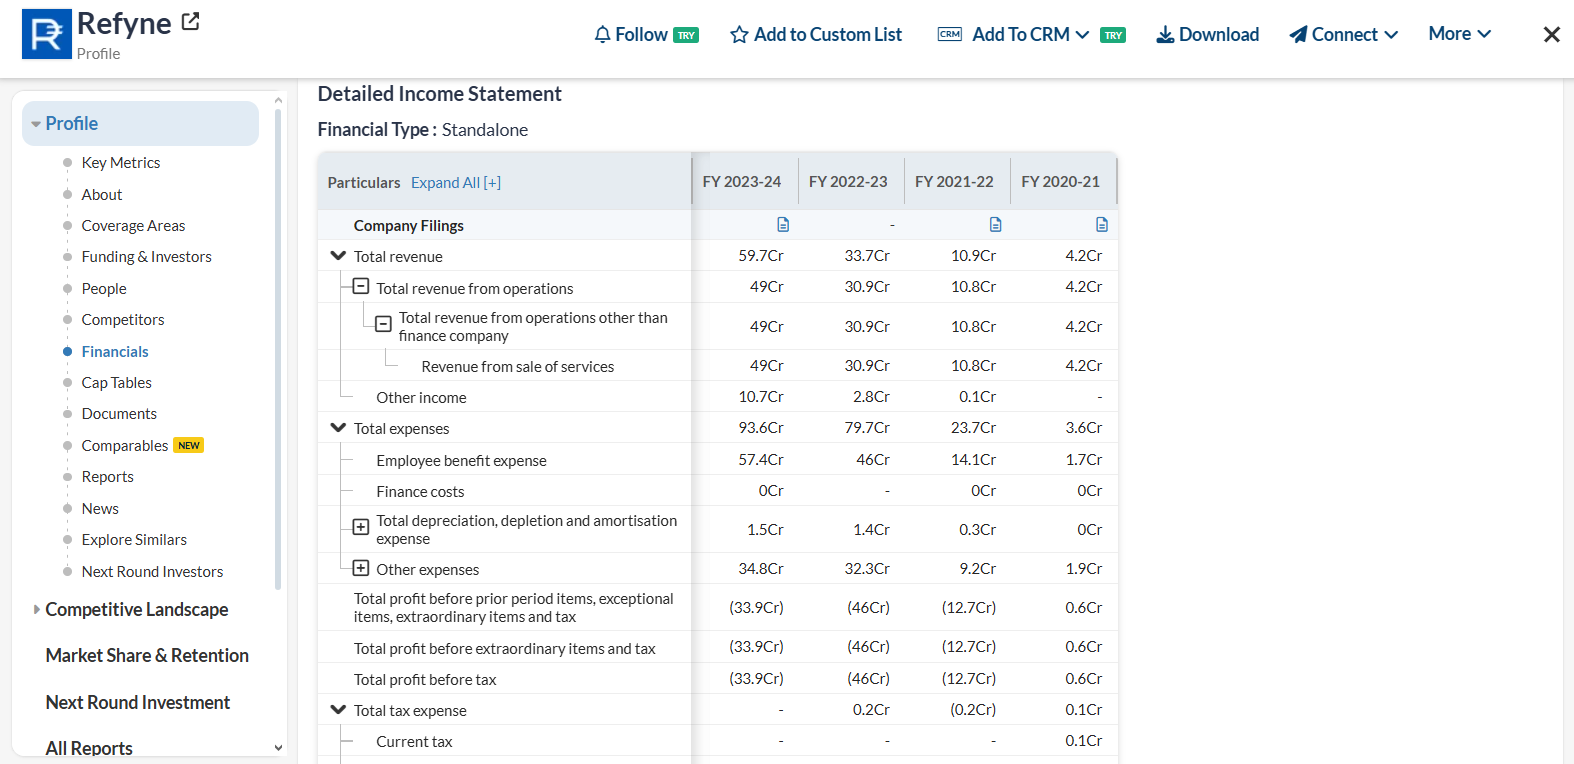Collapse the Total expenses row
Viewport: 1574px width, 764px height.
pos(338,428)
